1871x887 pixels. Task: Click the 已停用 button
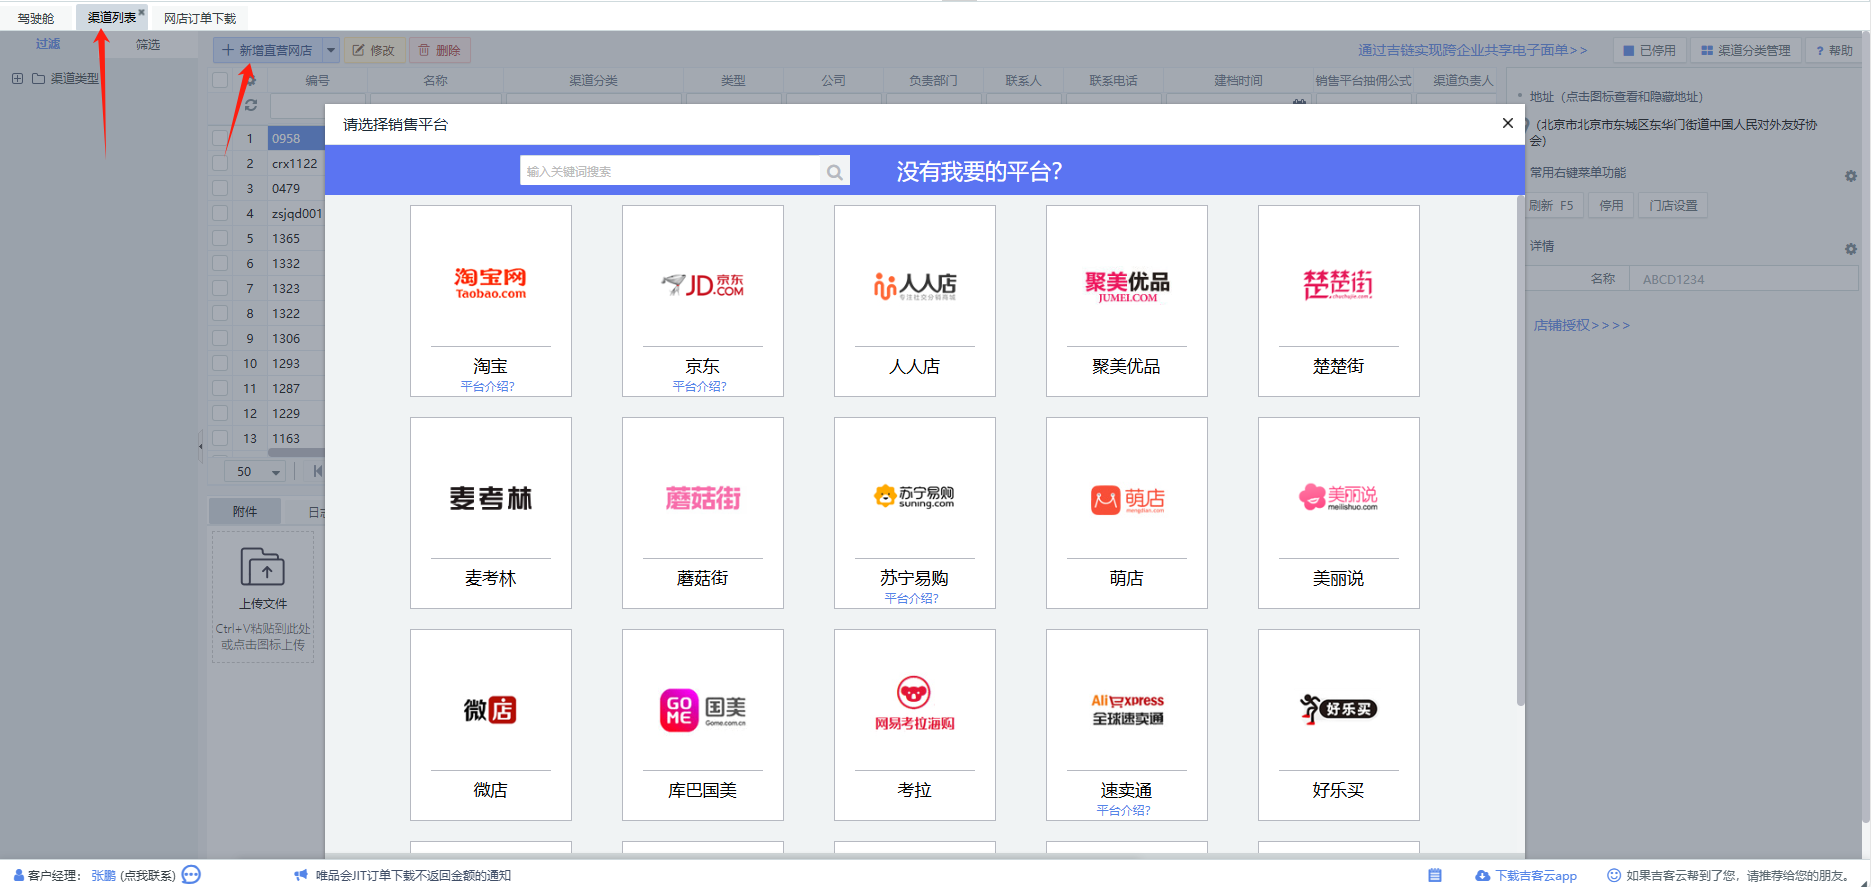click(x=1649, y=50)
